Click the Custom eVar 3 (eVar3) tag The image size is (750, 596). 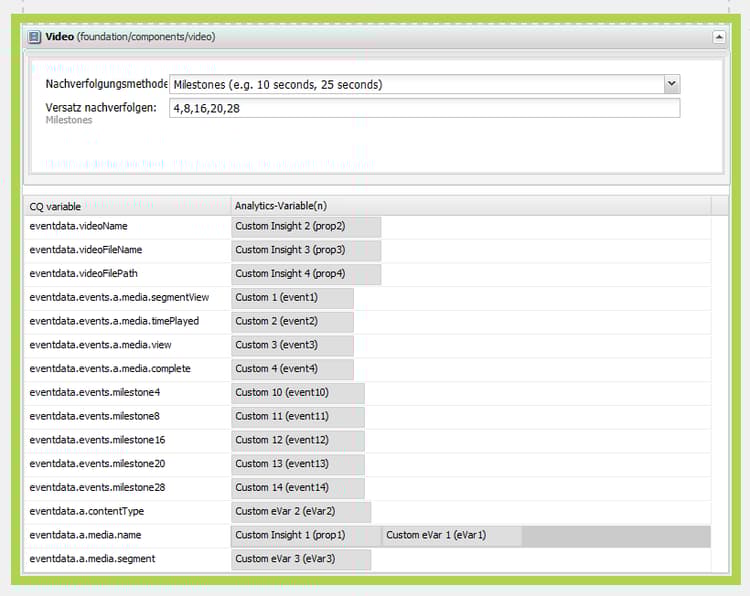(x=301, y=559)
